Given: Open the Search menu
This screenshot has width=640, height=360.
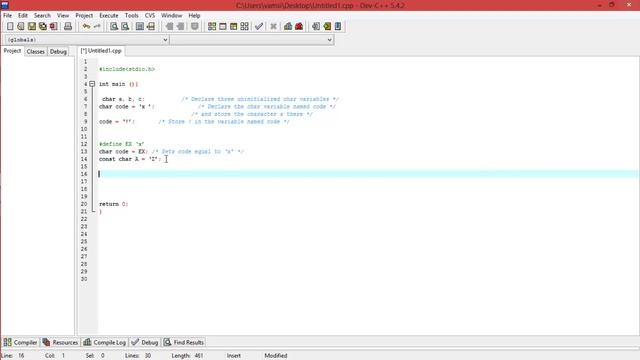Looking at the screenshot, I should pyautogui.click(x=42, y=16).
